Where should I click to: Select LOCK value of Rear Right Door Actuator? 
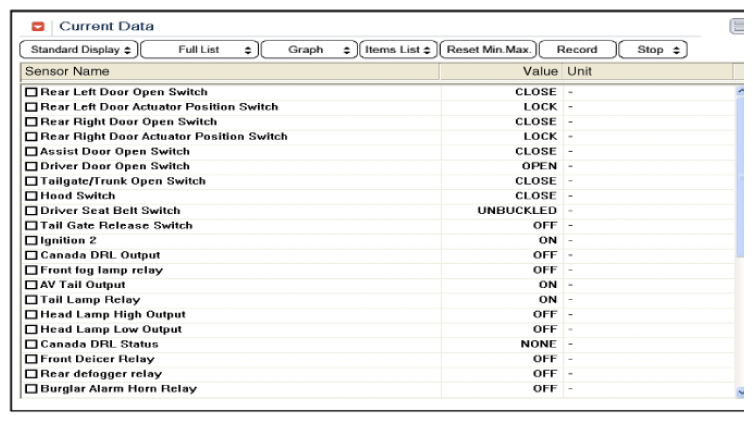click(x=540, y=136)
